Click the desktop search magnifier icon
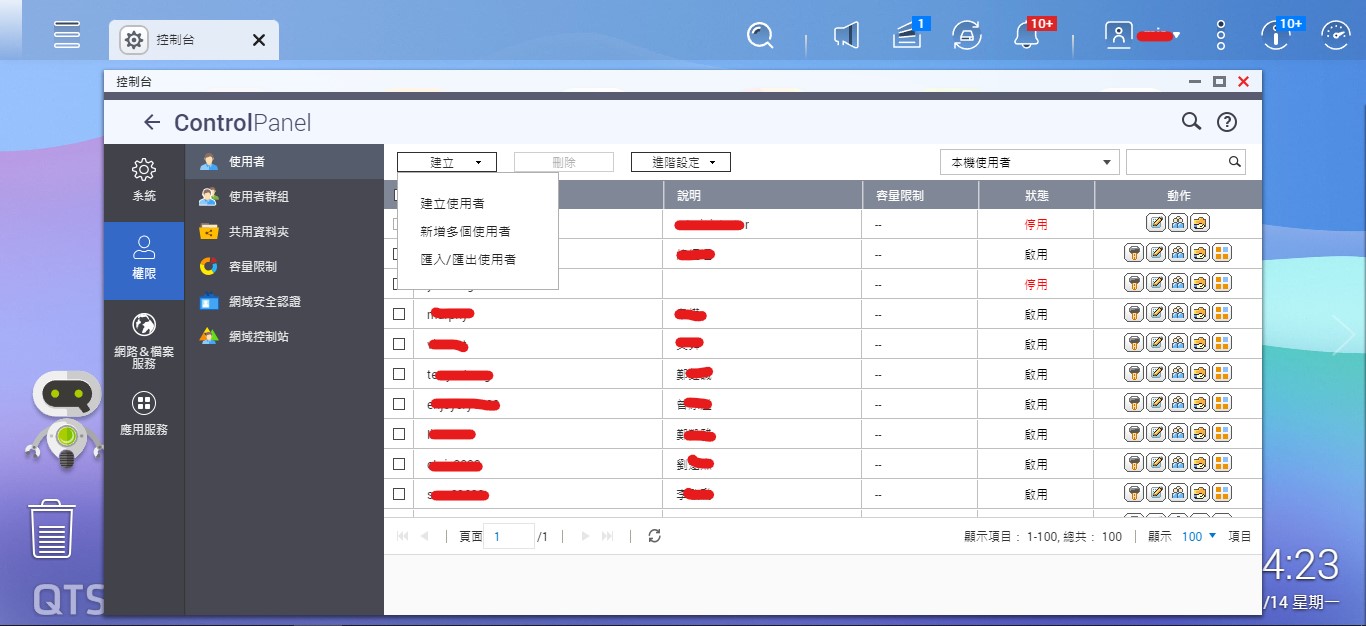Image resolution: width=1366 pixels, height=626 pixels. tap(760, 36)
